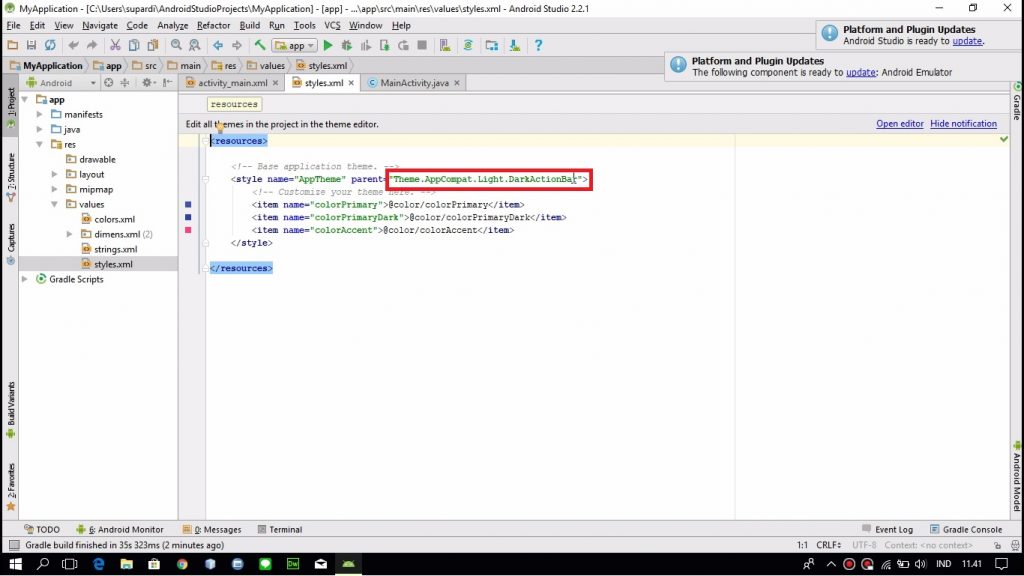
Task: Click the Debug app bug icon
Action: [x=347, y=45]
